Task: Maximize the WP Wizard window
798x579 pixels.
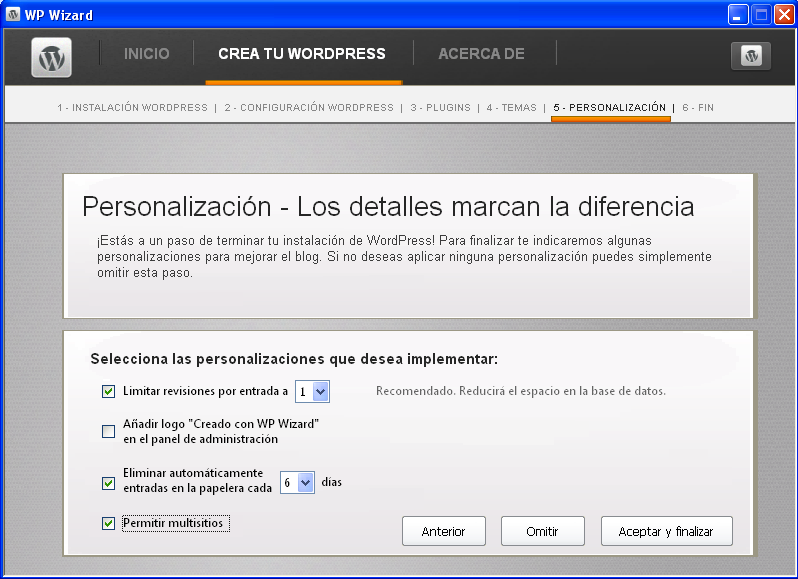Action: [761, 15]
